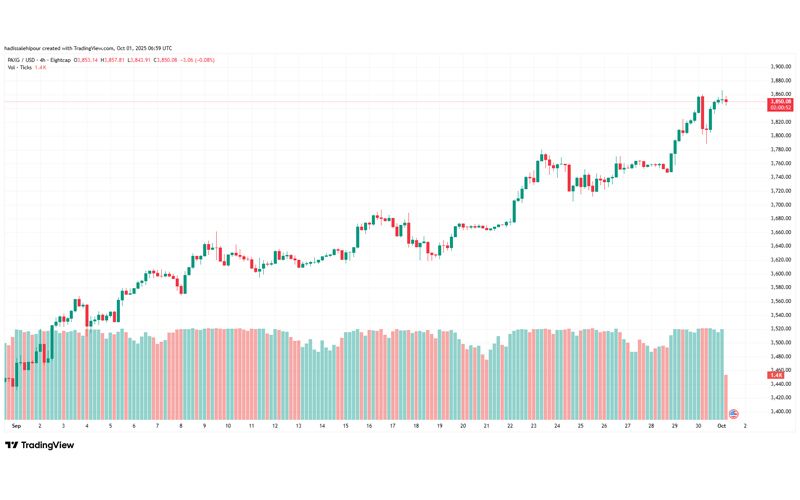
Task: Click the Sep label on time axis
Action: click(16, 426)
